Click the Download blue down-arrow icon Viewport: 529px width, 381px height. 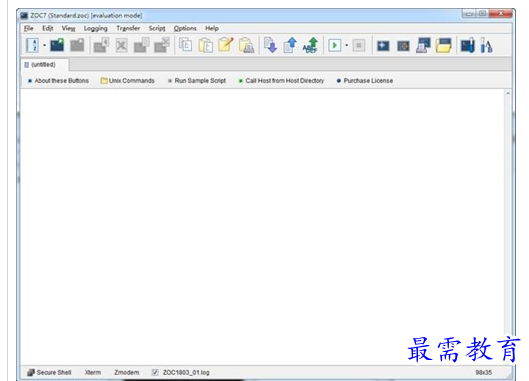click(270, 45)
